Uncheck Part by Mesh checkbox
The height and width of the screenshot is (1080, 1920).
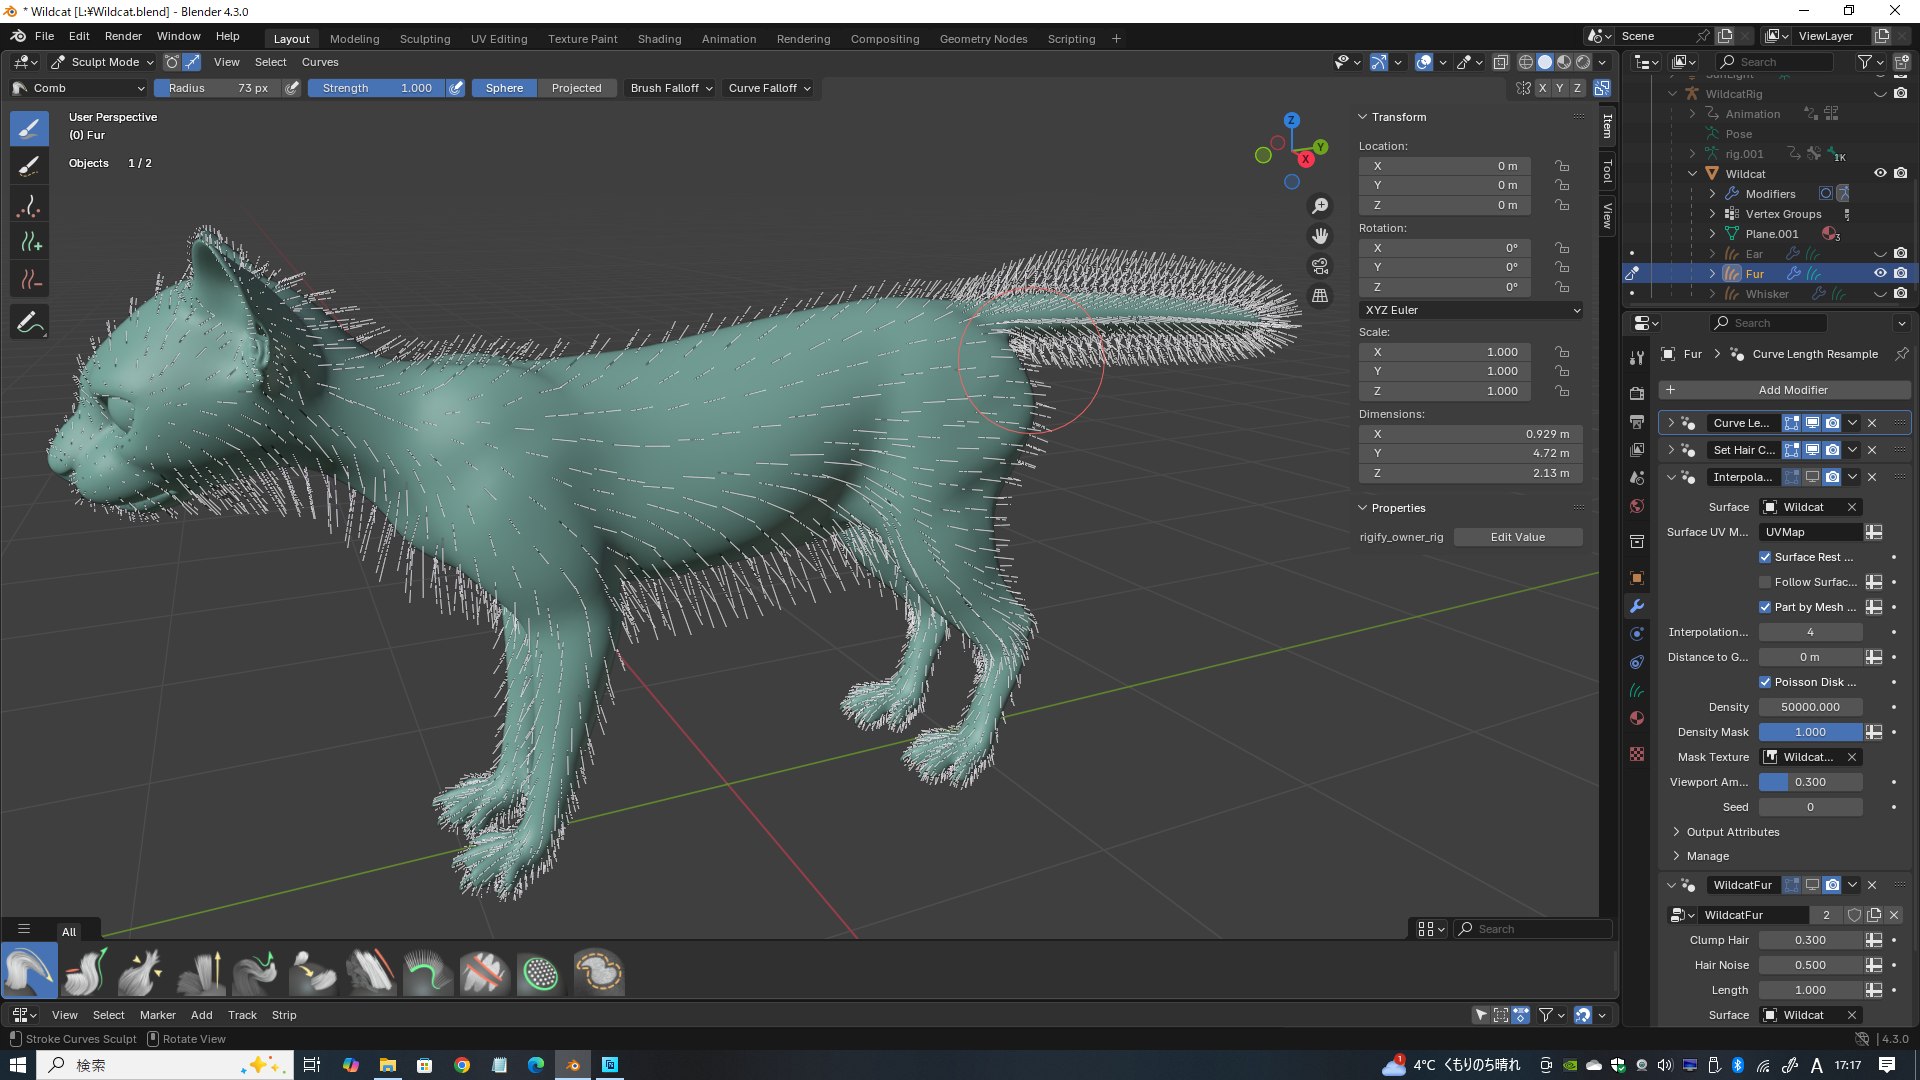coord(1765,607)
